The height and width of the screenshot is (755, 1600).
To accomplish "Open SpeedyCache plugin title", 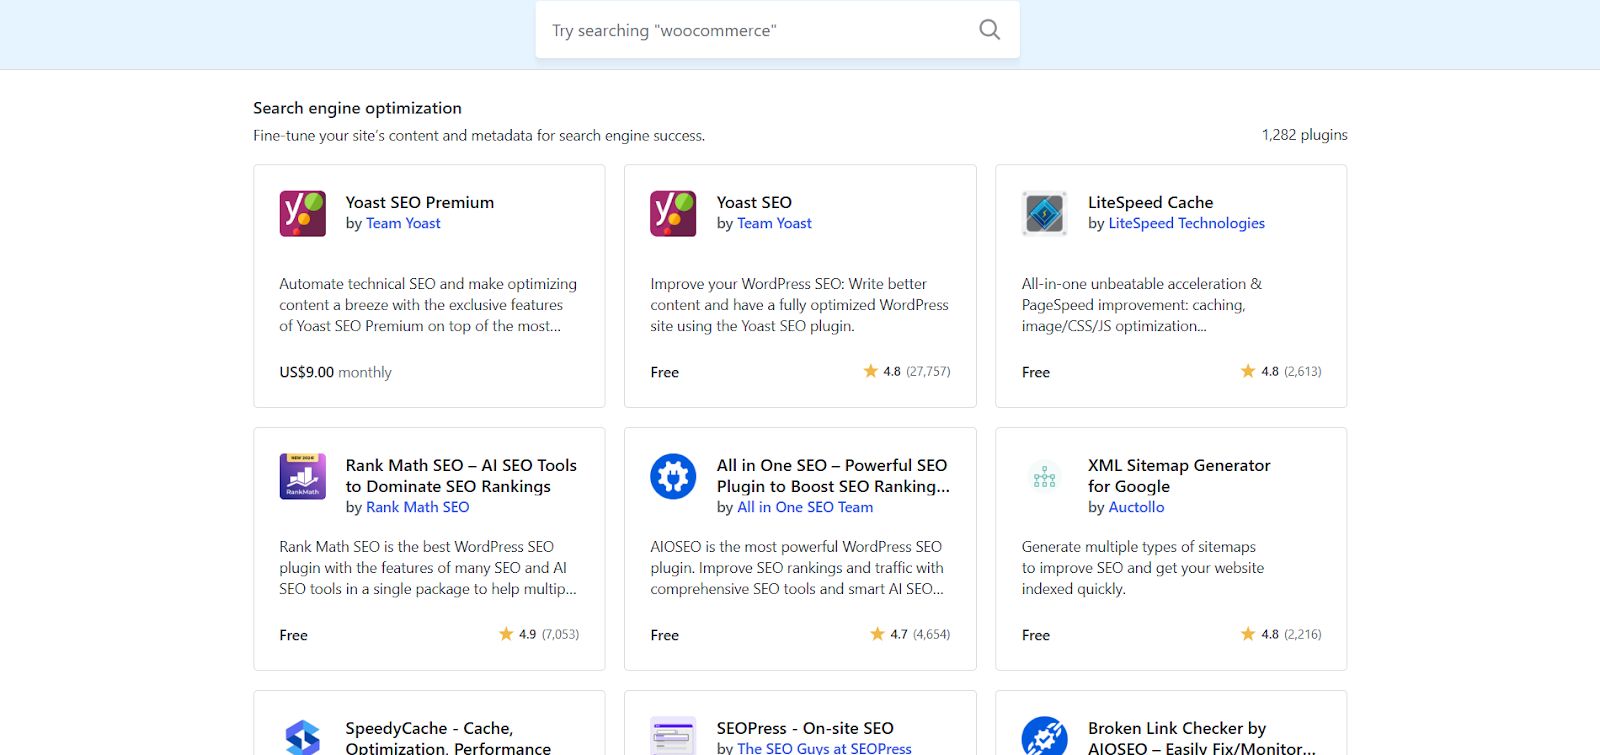I will 448,738.
